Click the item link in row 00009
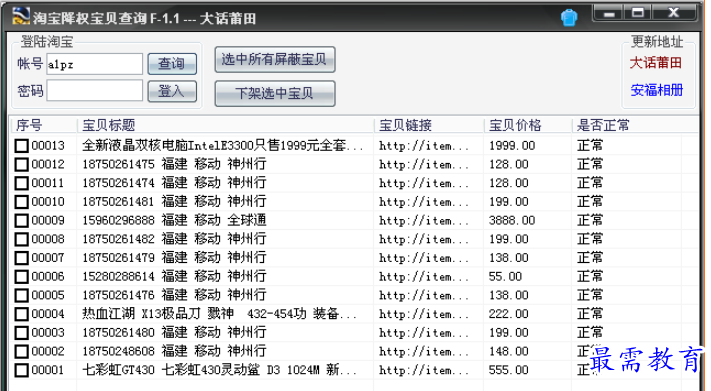Image resolution: width=711 pixels, height=391 pixels. coord(424,221)
